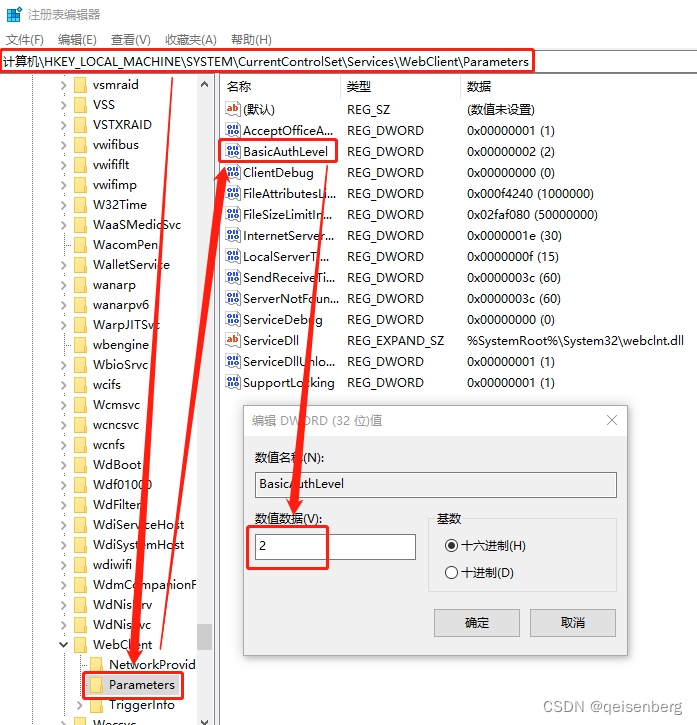This screenshot has width=697, height=725.
Task: Expand the VSTXRAID tree node
Action: pyautogui.click(x=63, y=125)
